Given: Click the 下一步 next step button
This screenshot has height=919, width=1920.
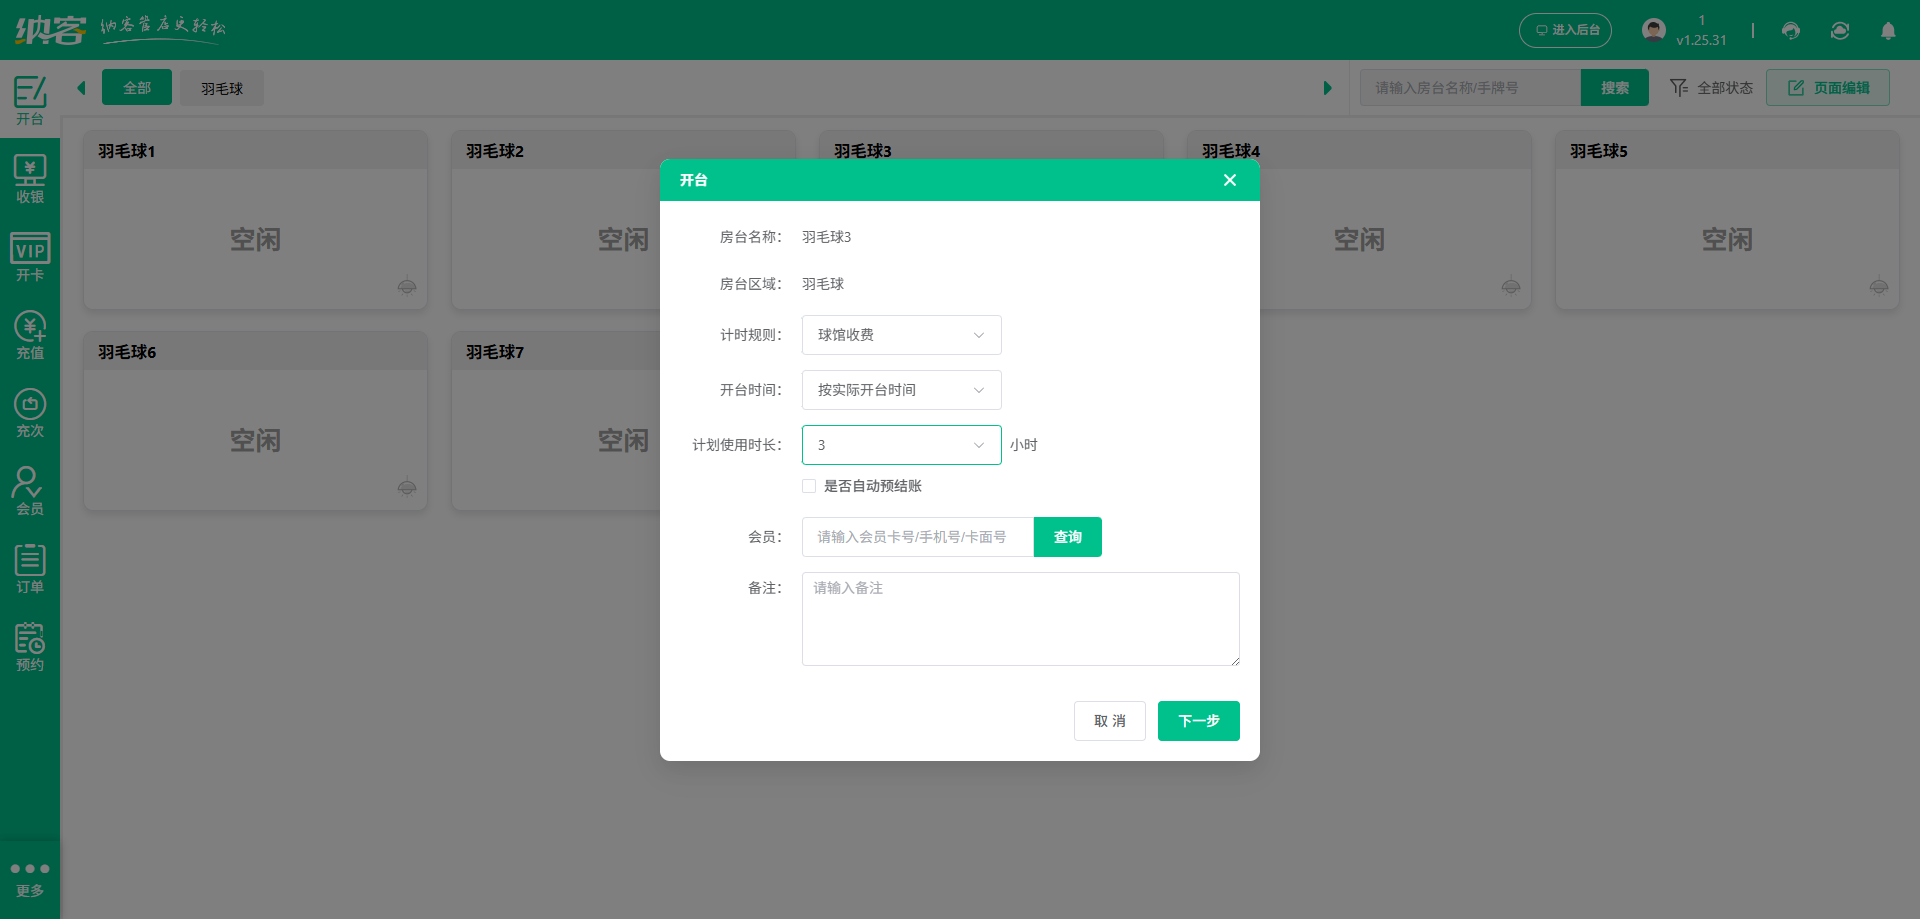Looking at the screenshot, I should [1198, 721].
